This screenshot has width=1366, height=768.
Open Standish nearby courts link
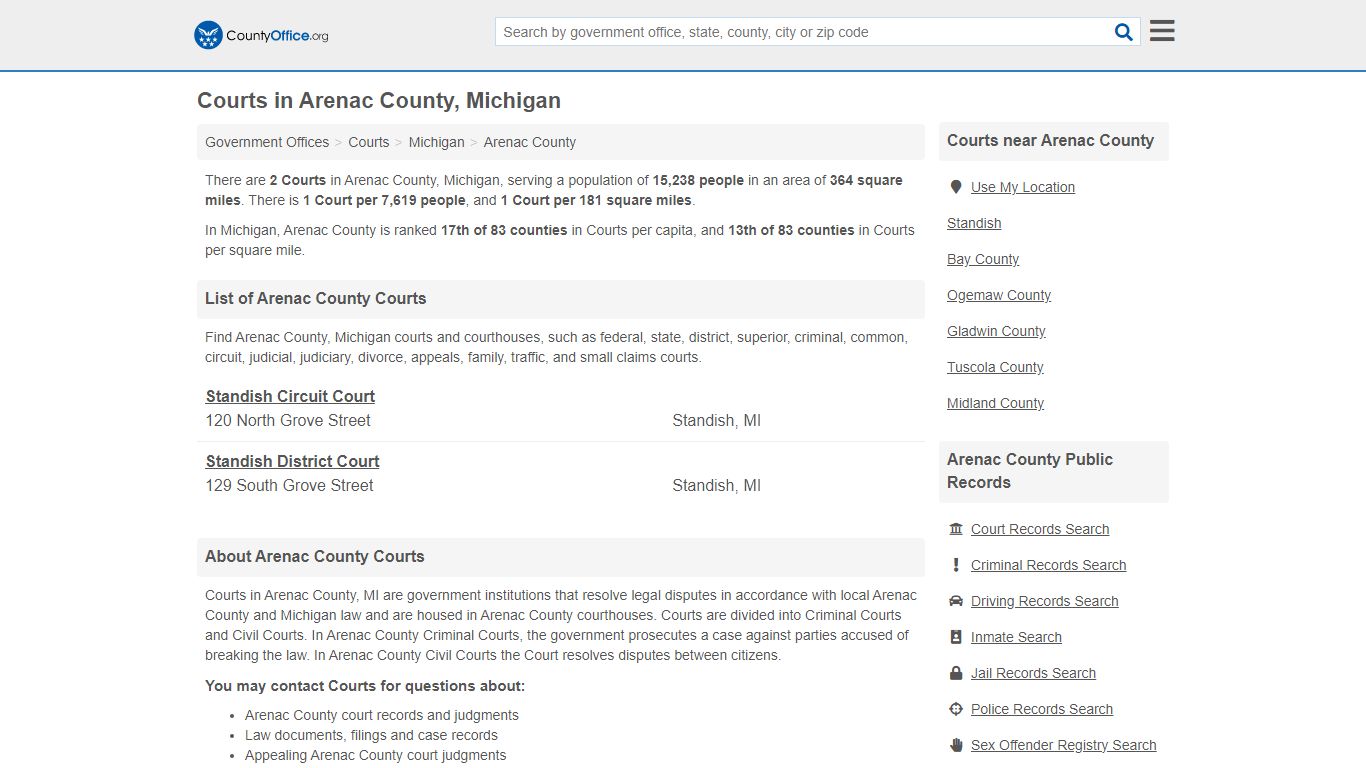click(974, 223)
